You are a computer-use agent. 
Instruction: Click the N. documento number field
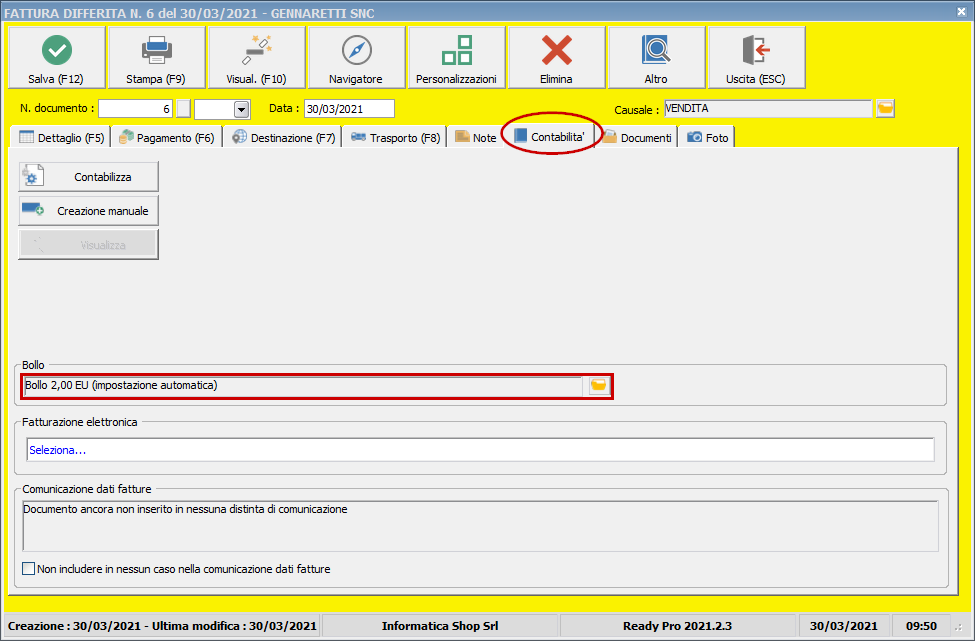pyautogui.click(x=136, y=109)
